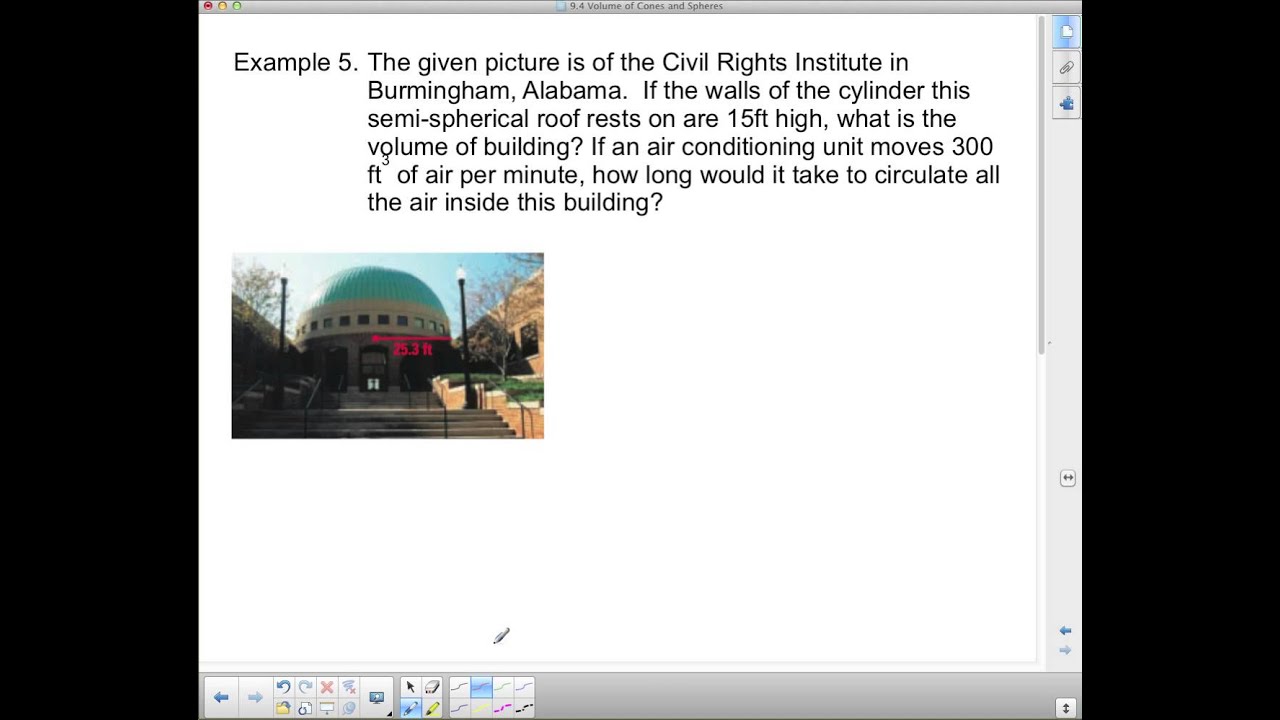Show the screen shade icon

(327, 708)
